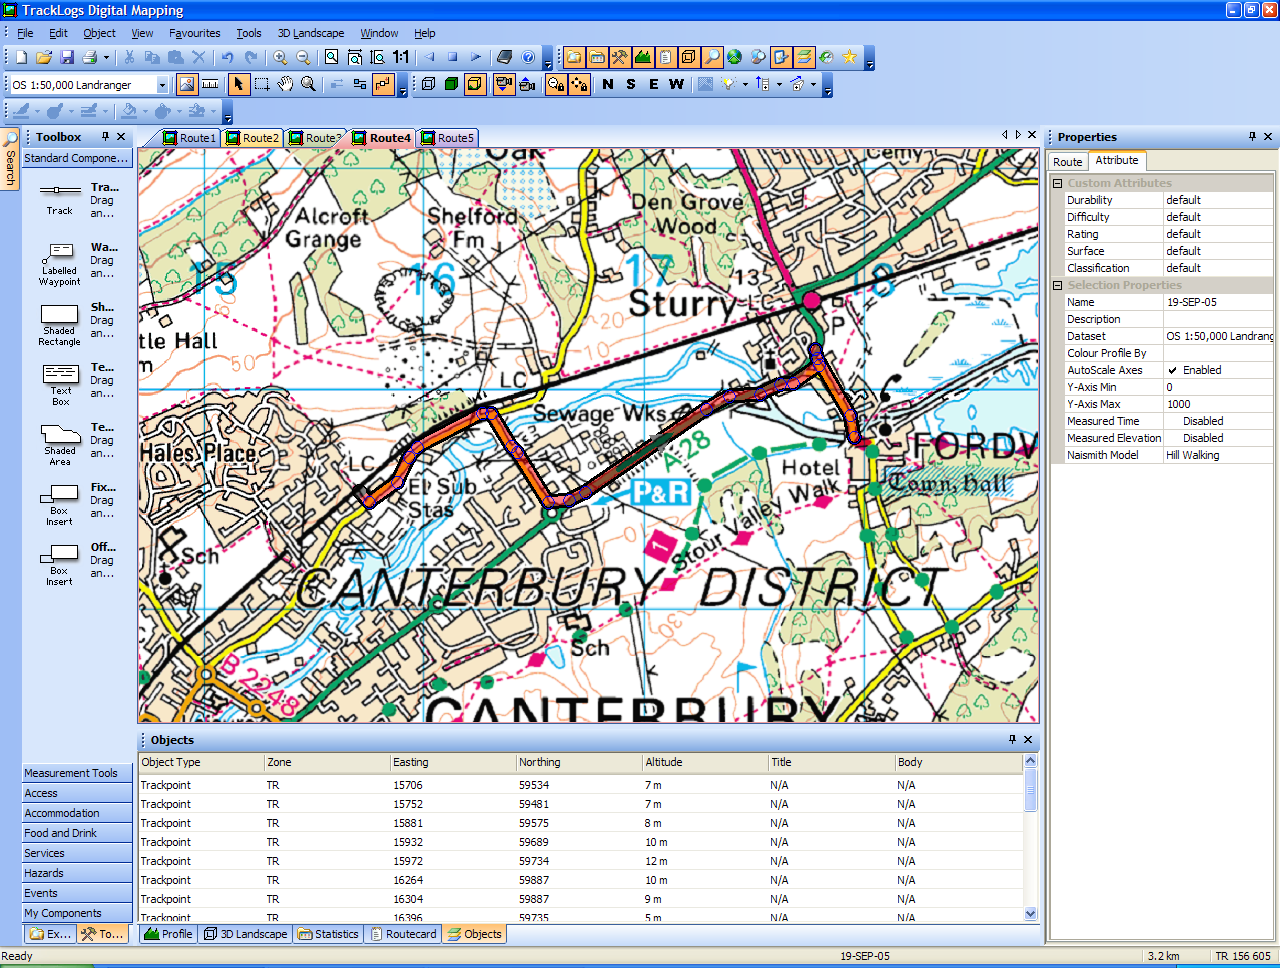Open the 3D Landscape menu
This screenshot has width=1280, height=968.
click(311, 33)
